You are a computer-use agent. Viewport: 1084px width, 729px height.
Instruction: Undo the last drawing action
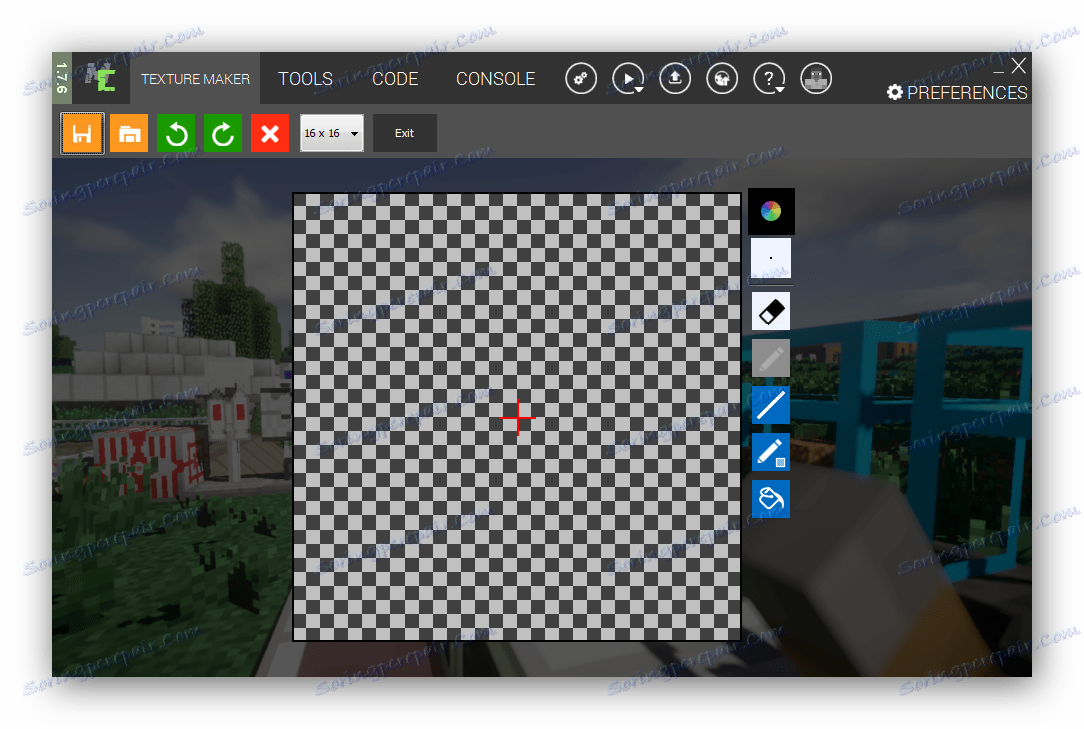tap(176, 133)
